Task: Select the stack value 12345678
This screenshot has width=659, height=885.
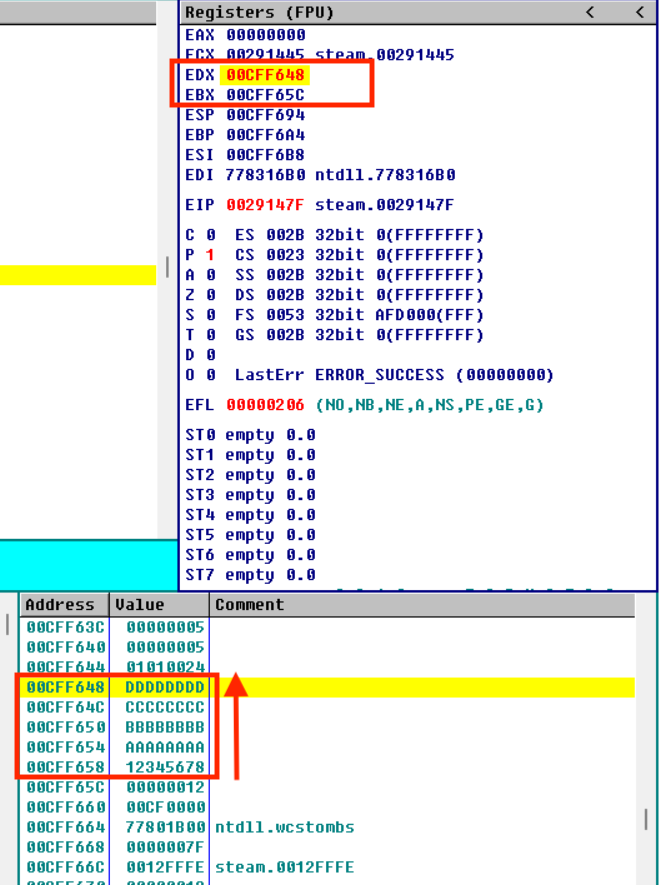Action: (165, 767)
